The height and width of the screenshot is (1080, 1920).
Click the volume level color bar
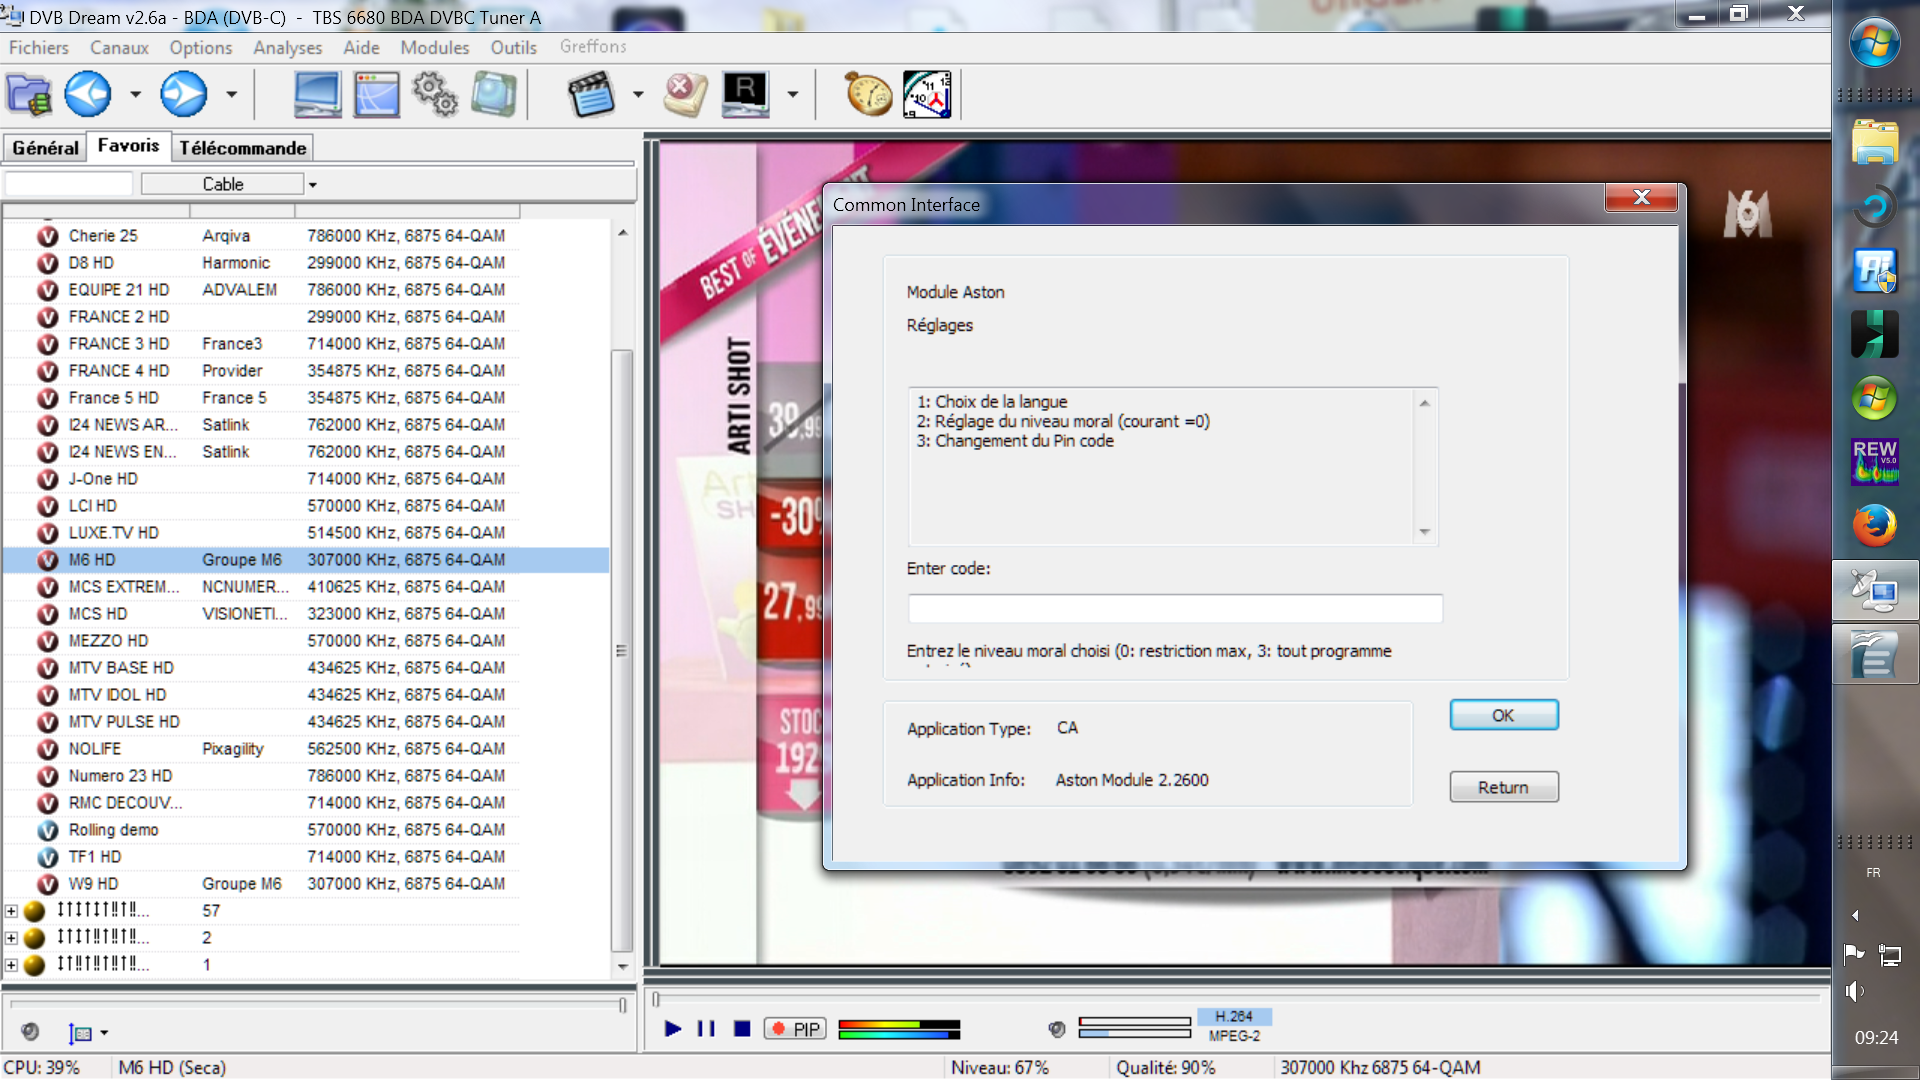click(x=899, y=1029)
